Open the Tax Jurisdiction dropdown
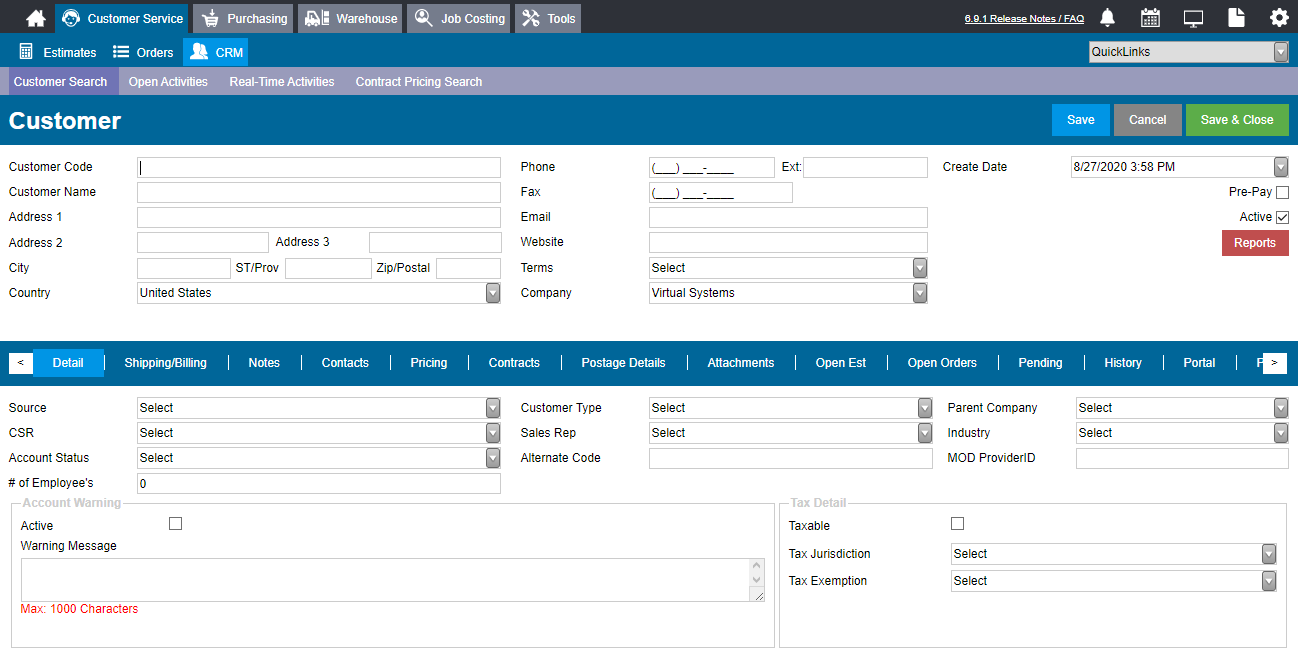The height and width of the screenshot is (658, 1298). (1114, 554)
